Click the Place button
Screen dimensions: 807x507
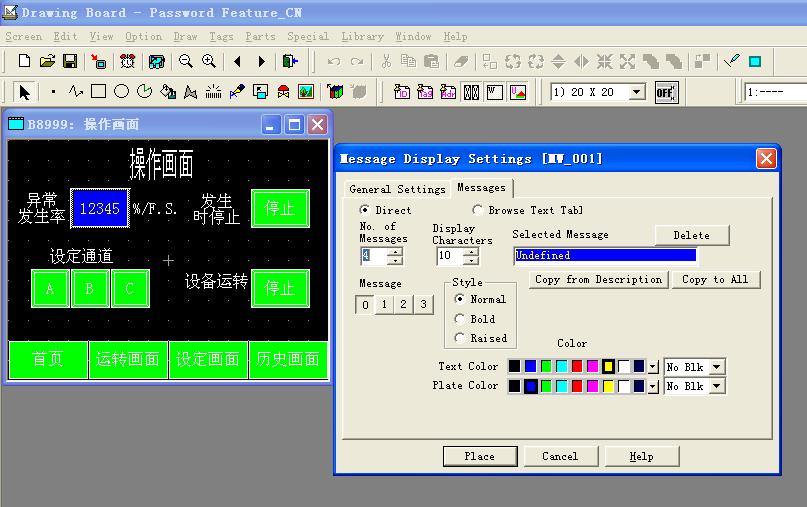(x=479, y=456)
